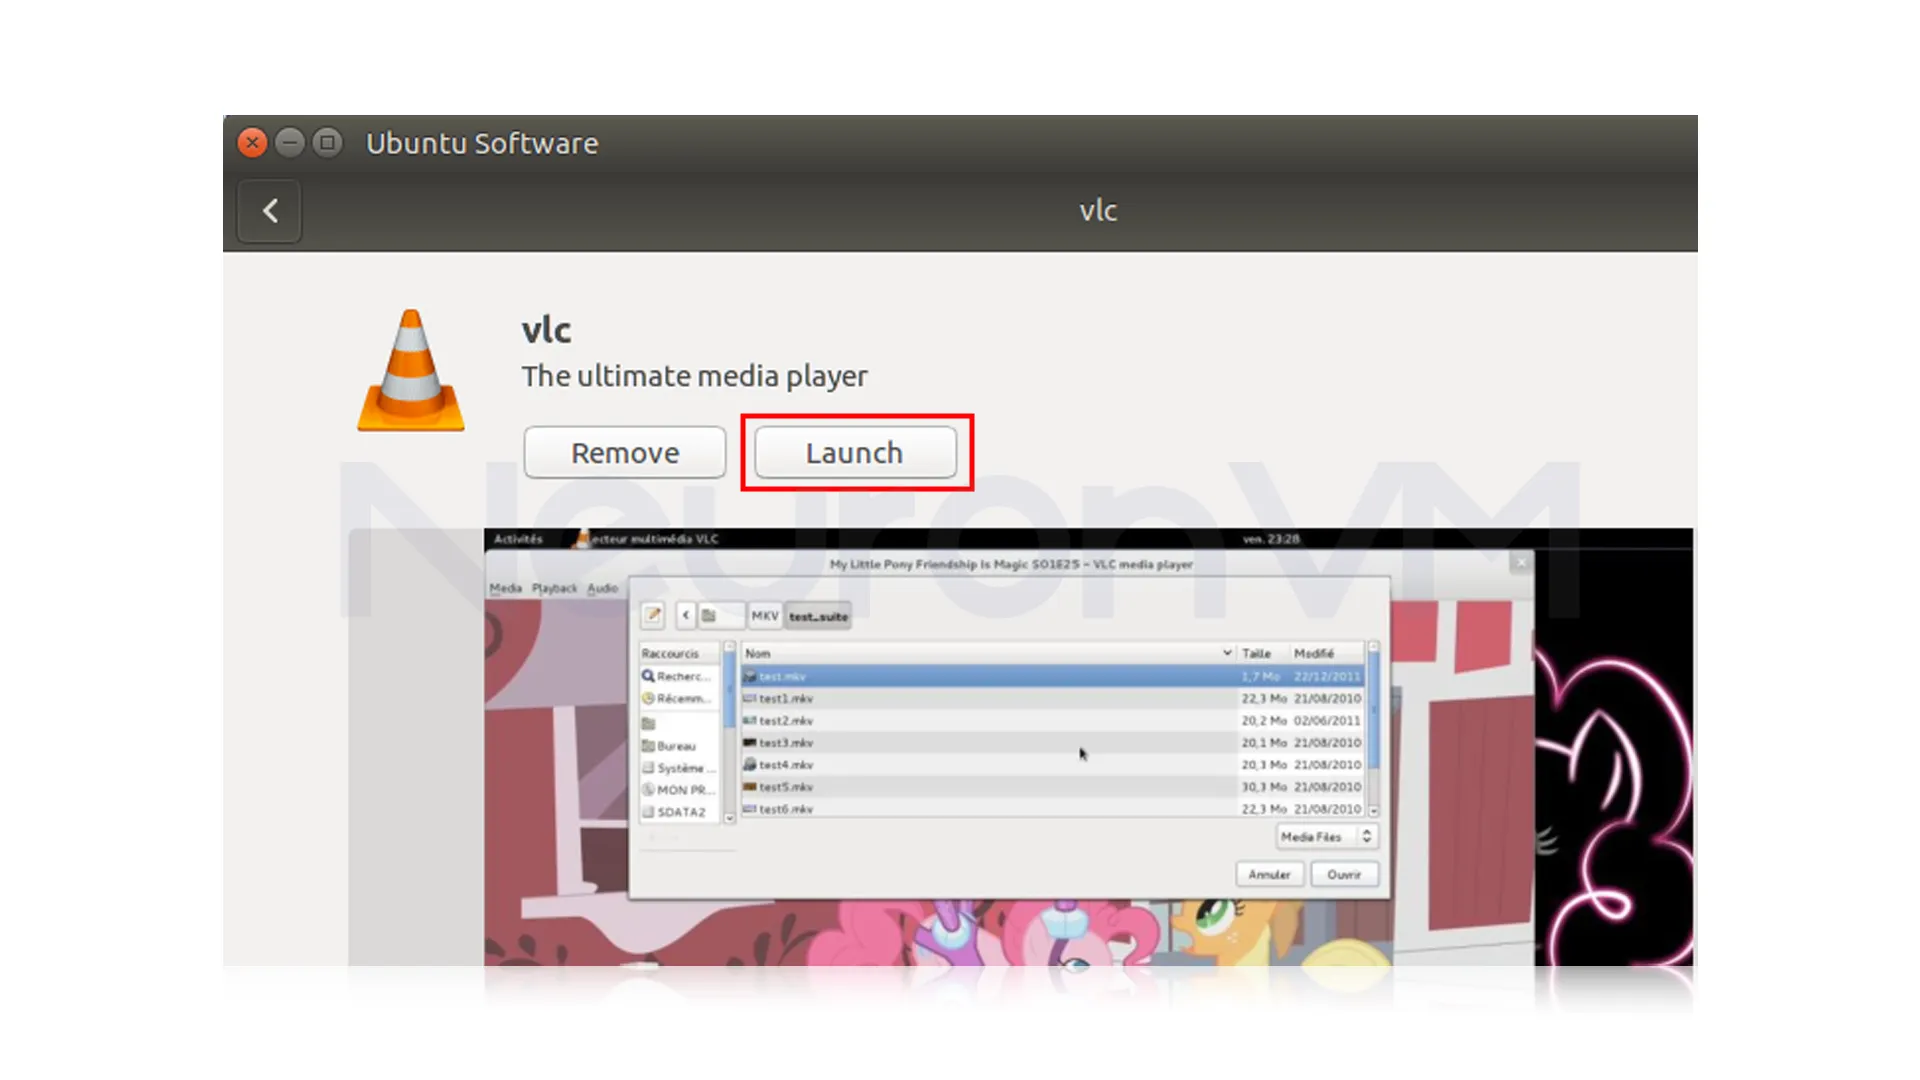Click the Remove button
The height and width of the screenshot is (1080, 1920).
(x=625, y=453)
